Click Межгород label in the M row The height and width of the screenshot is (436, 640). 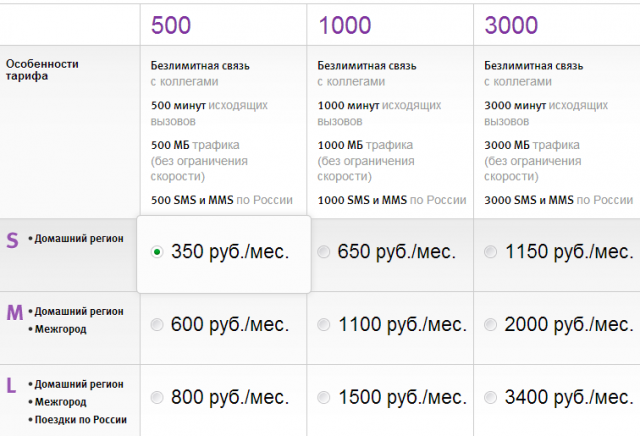tap(60, 329)
